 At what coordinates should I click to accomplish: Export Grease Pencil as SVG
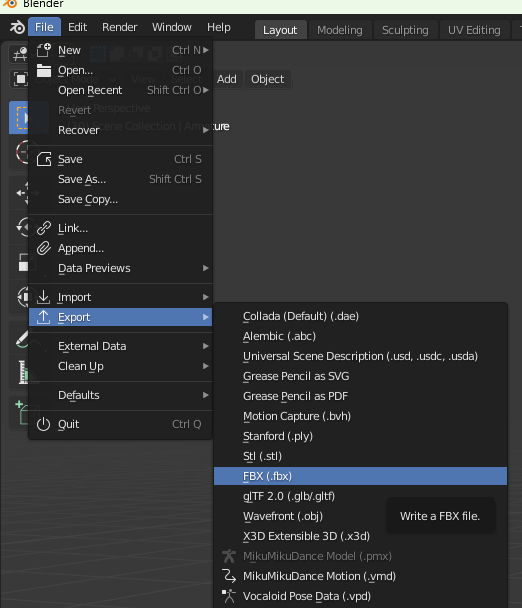tap(360, 377)
